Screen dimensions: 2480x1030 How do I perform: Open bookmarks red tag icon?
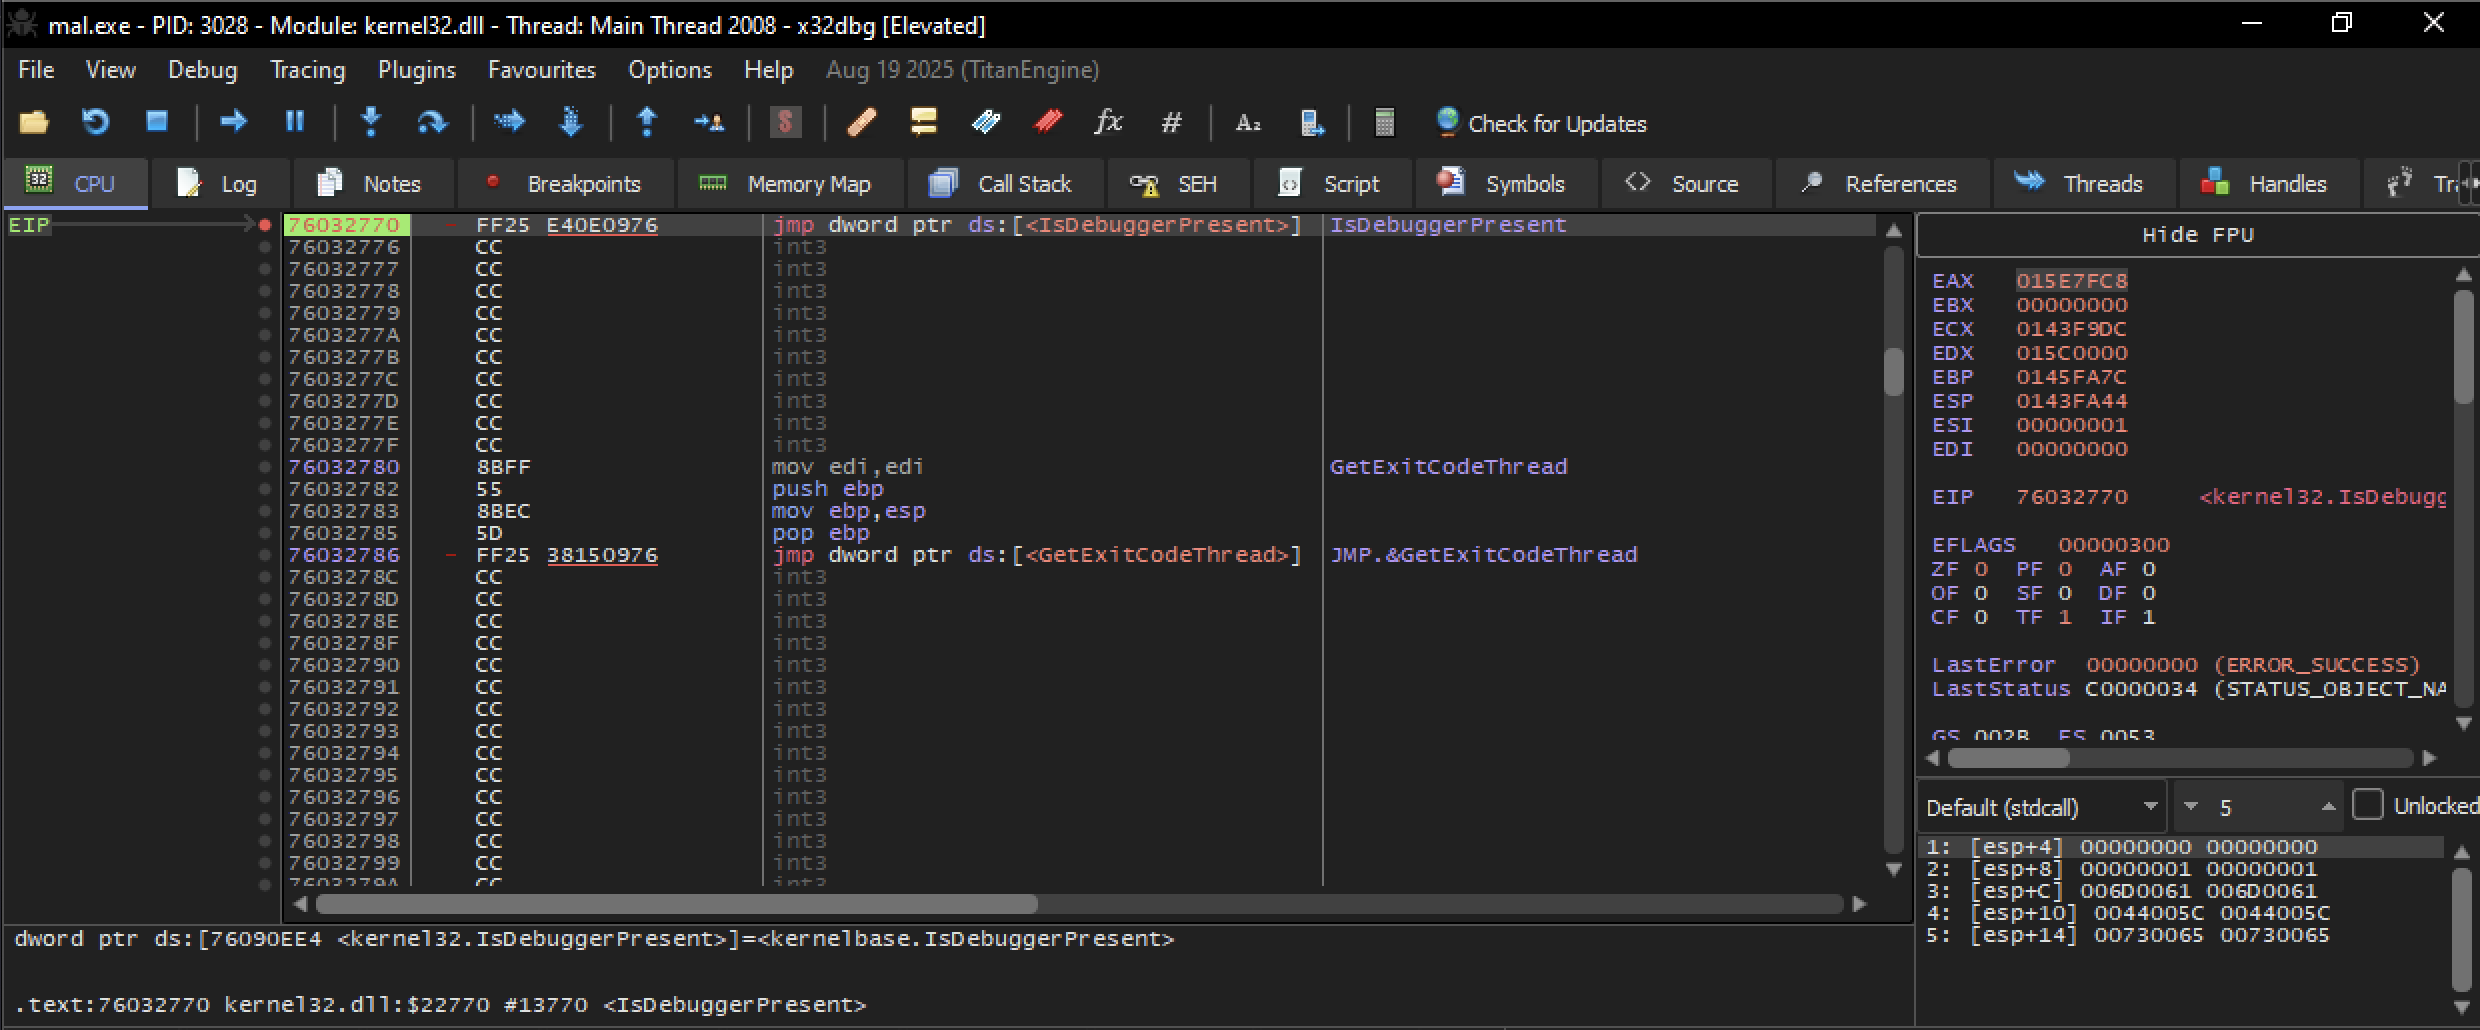1048,122
